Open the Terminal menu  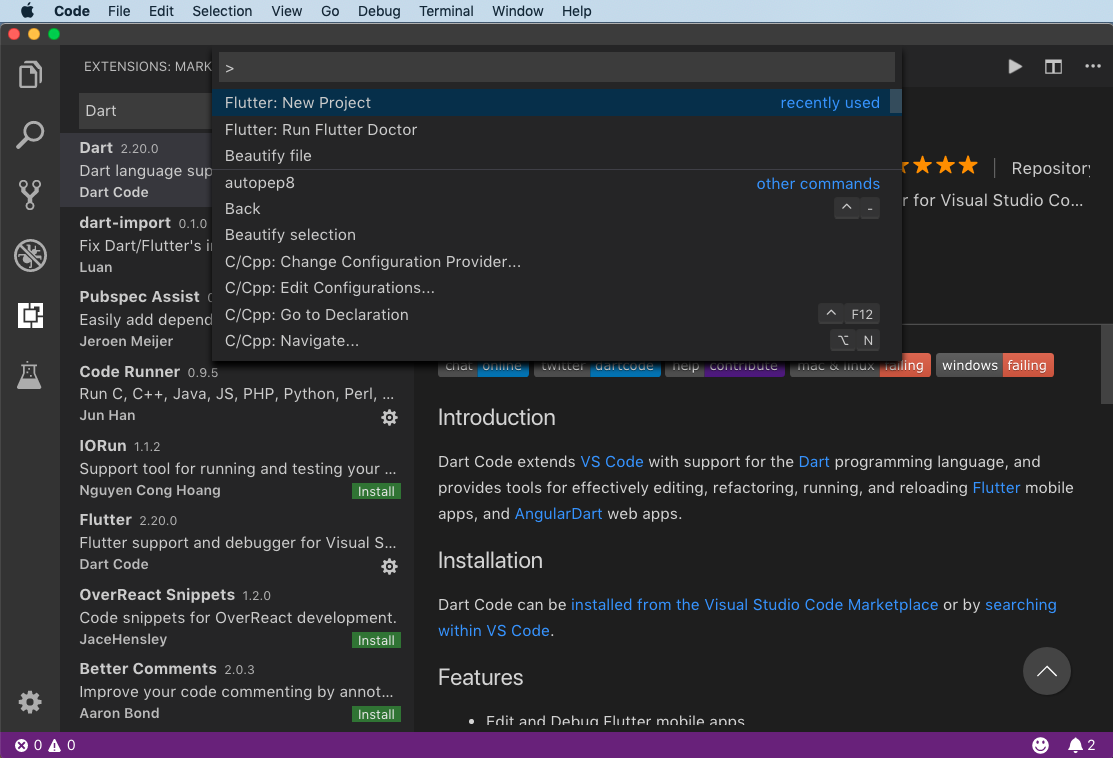coord(446,11)
